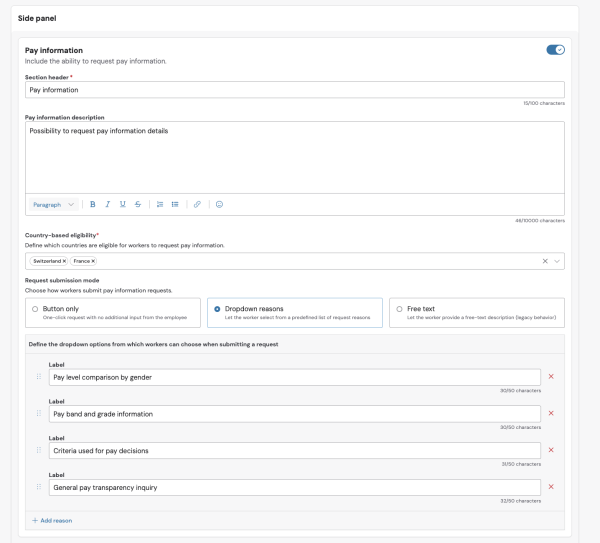The image size is (600, 543).
Task: Click the Section header input field
Action: (295, 90)
